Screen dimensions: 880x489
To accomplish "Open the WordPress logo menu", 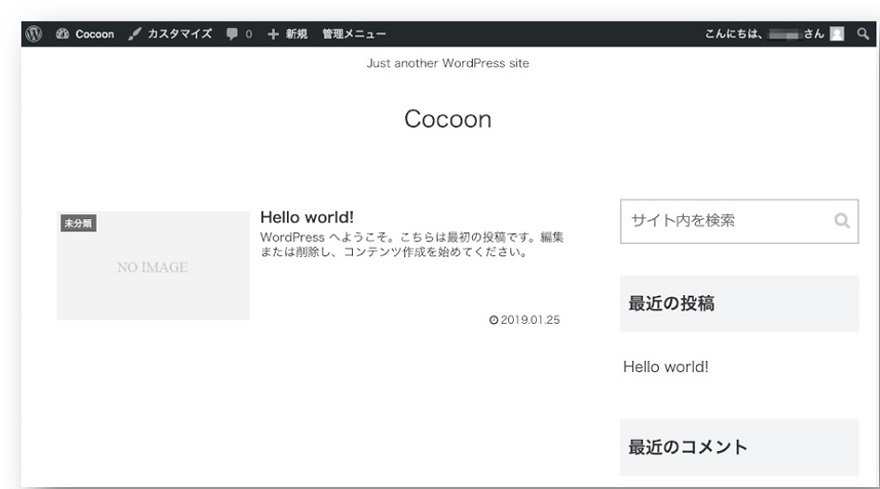I will [34, 34].
